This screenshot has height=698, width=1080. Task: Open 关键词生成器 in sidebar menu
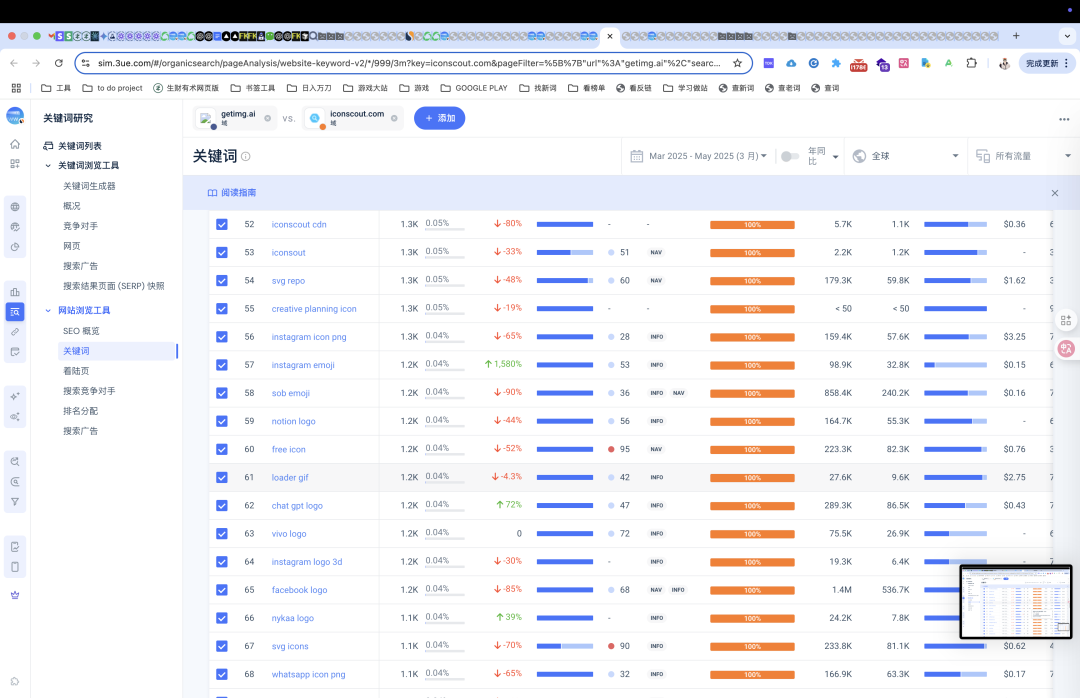tap(90, 186)
